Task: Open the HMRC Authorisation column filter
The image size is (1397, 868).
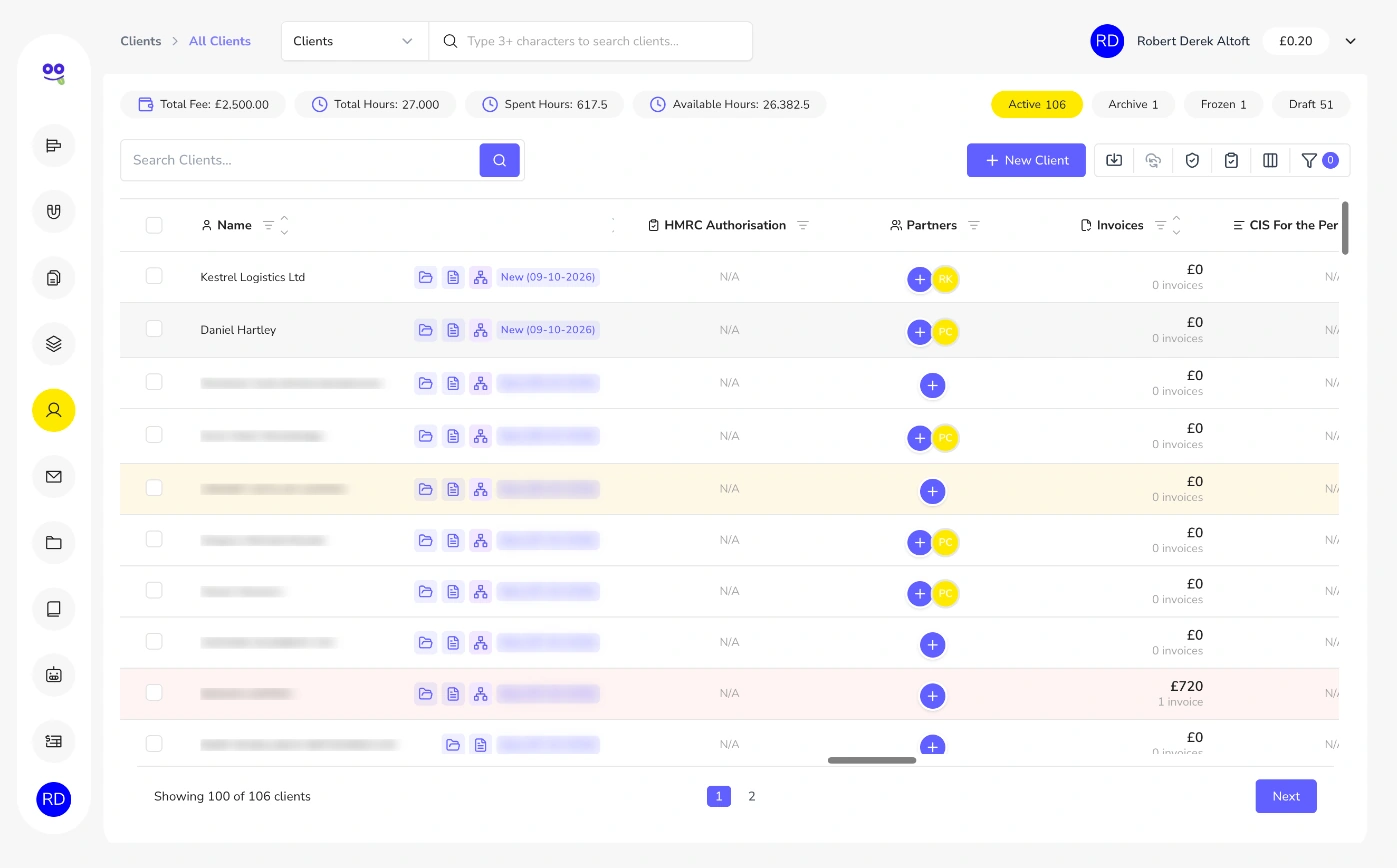Action: (803, 225)
